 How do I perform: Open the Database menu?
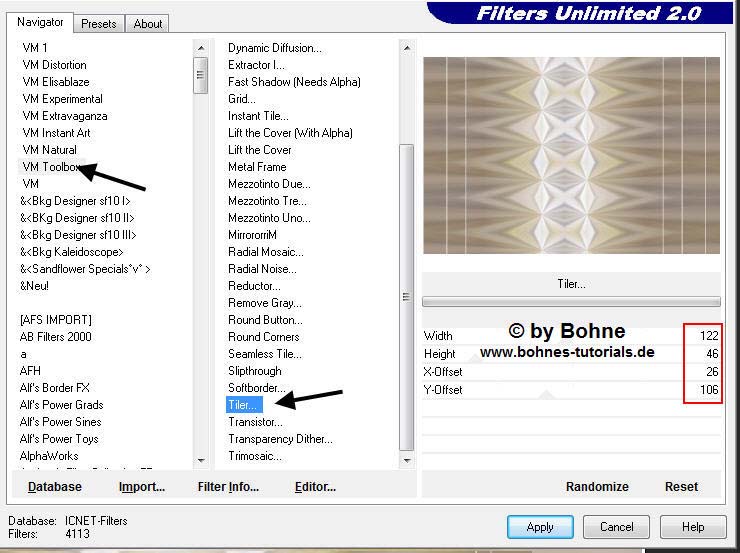pos(55,487)
